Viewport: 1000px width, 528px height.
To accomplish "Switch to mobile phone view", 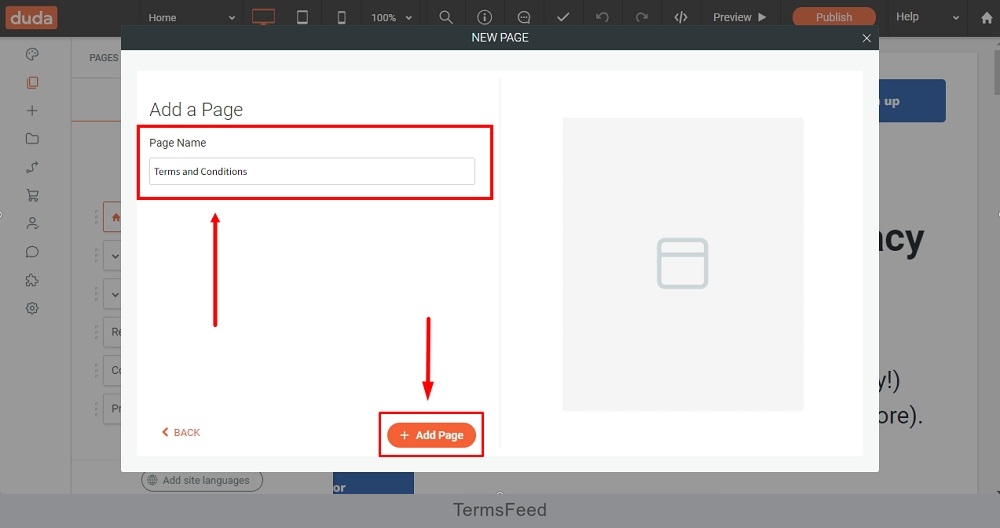I will (342, 17).
